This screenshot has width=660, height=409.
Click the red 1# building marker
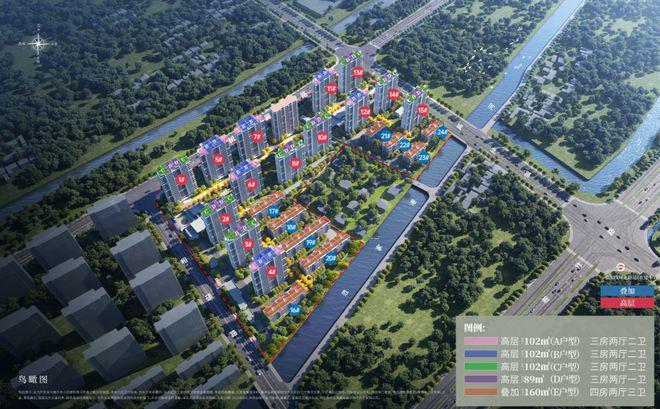[181, 180]
